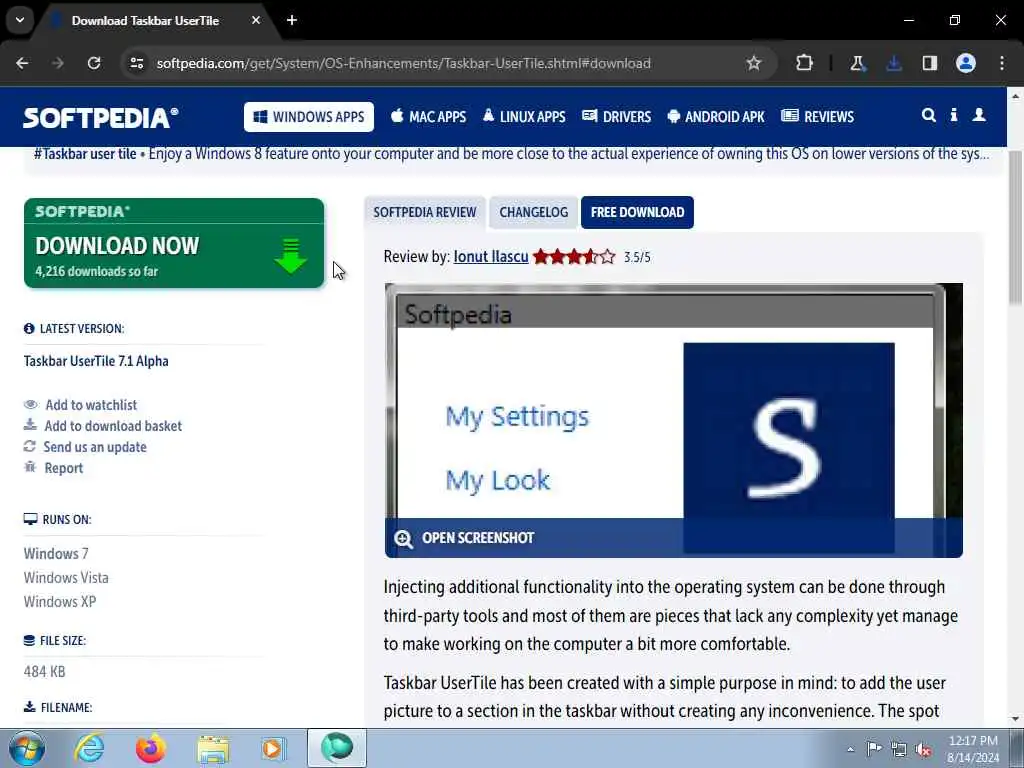Toggle the browser side panel icon

point(929,63)
